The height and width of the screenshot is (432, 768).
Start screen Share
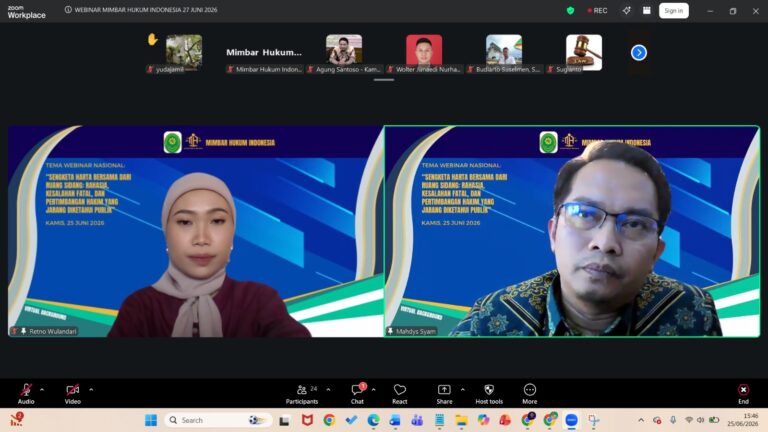coord(444,393)
